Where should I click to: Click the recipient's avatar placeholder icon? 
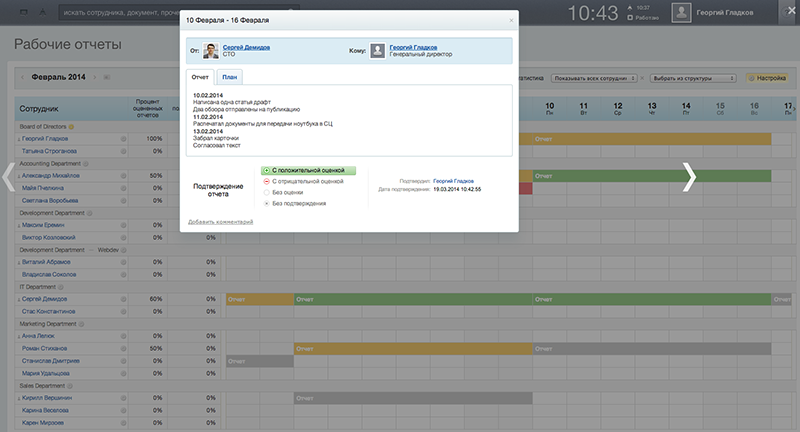(x=378, y=51)
